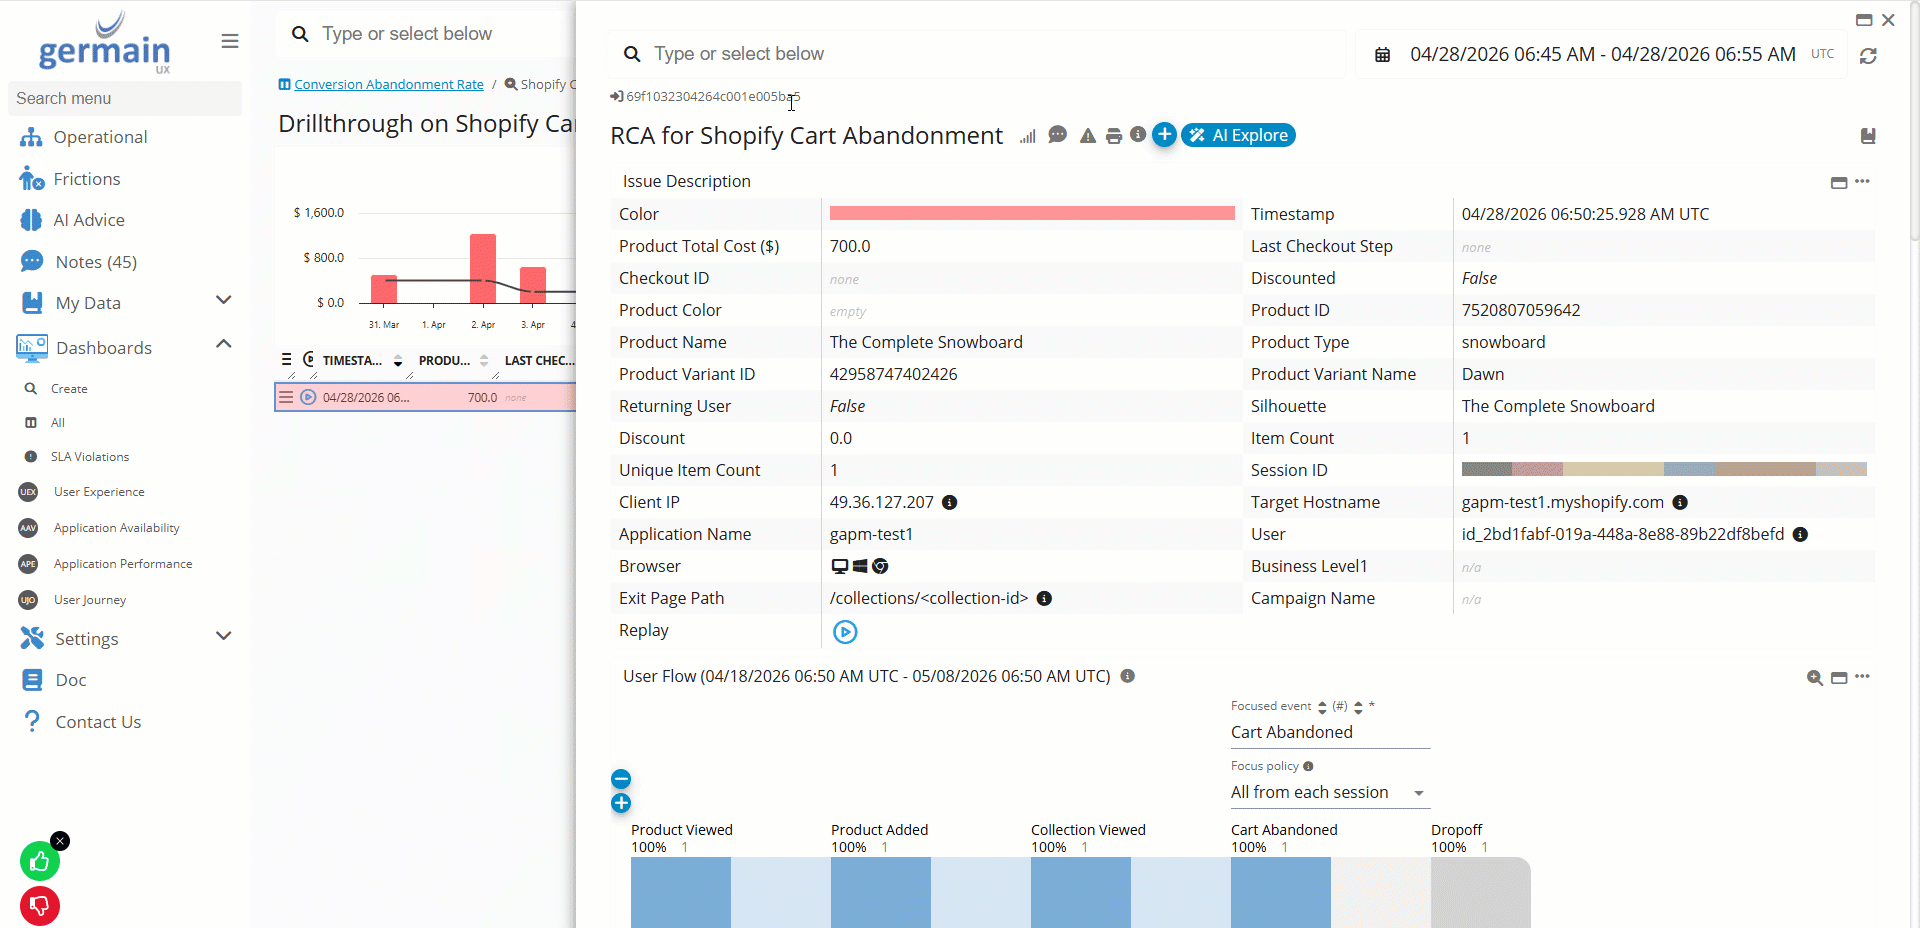
Task: Expand the My Data section
Action: tap(224, 300)
